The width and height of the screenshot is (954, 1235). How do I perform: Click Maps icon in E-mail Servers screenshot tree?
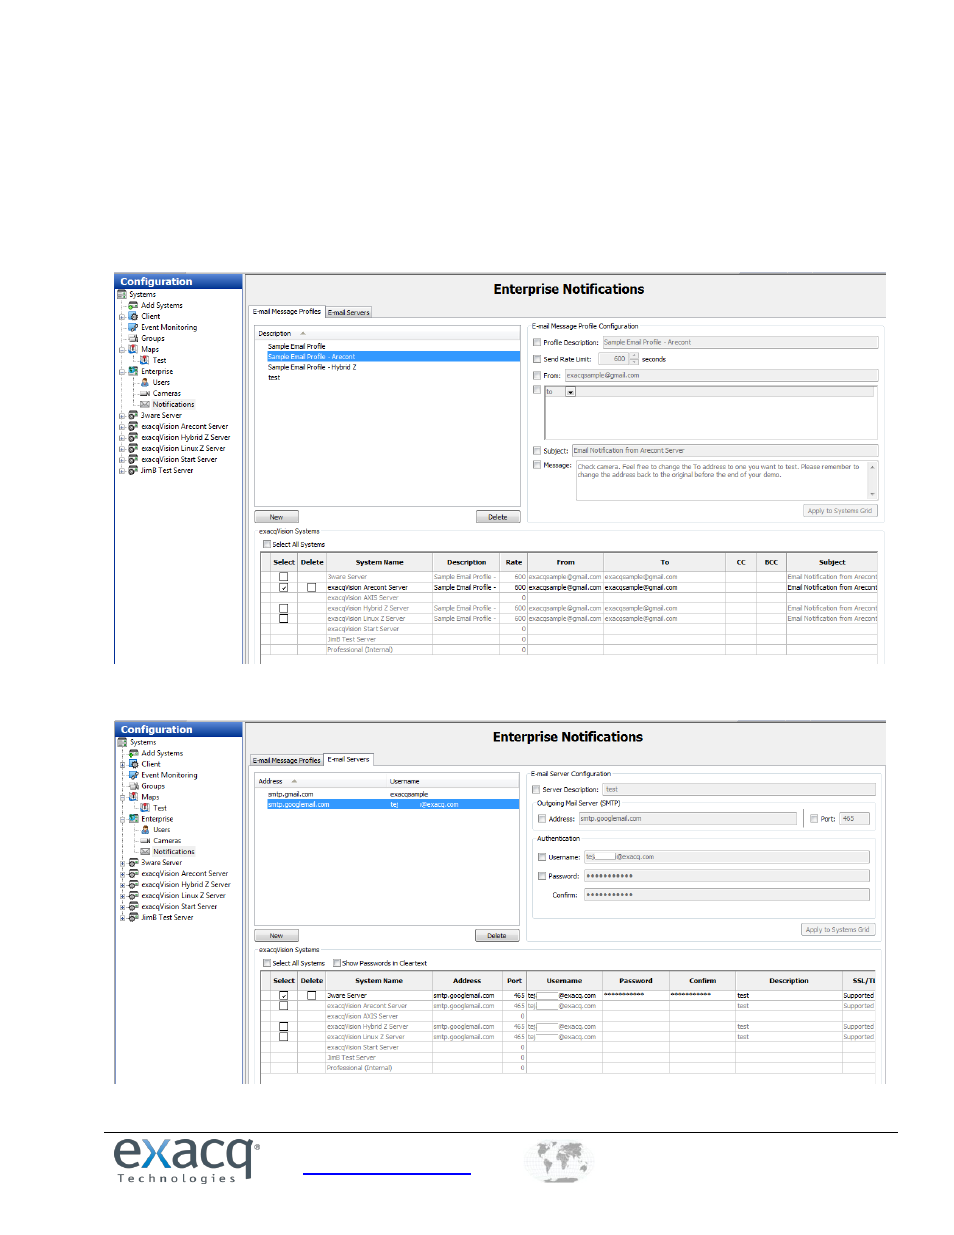(133, 797)
